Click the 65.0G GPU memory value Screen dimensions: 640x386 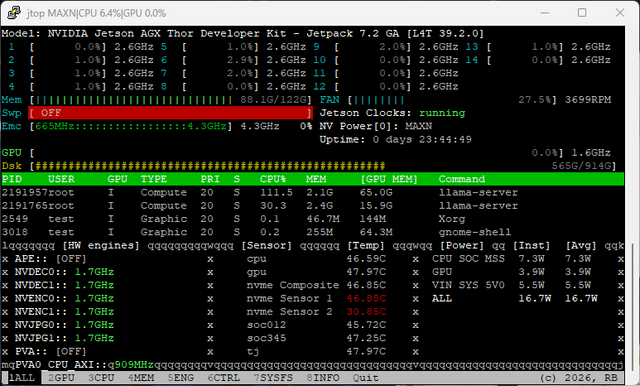376,193
